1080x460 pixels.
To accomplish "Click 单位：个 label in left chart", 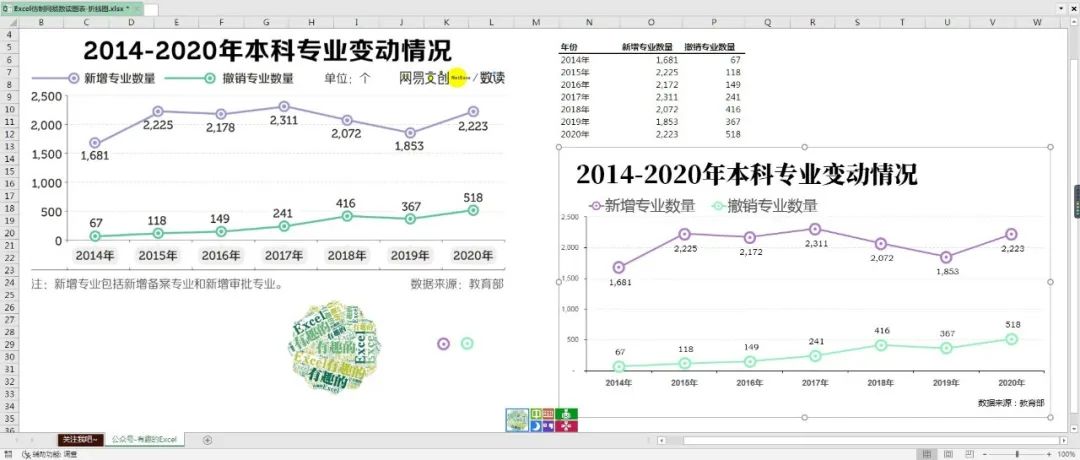I will pos(347,78).
